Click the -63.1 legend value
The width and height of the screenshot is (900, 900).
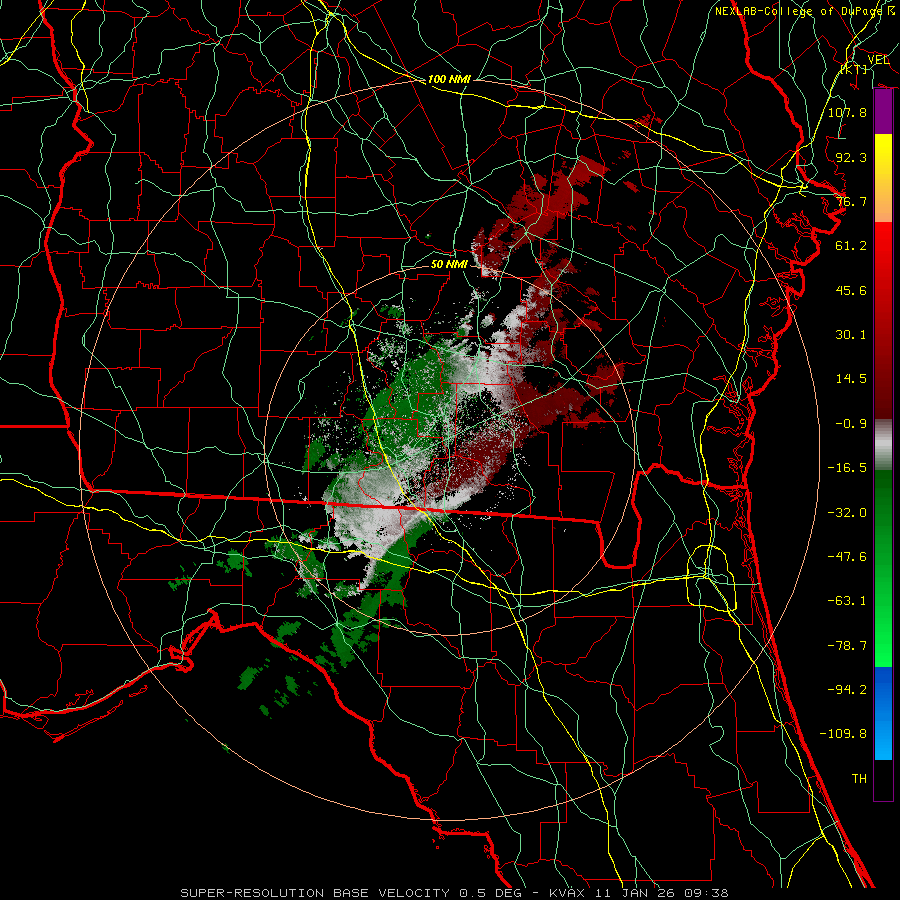tap(847, 601)
